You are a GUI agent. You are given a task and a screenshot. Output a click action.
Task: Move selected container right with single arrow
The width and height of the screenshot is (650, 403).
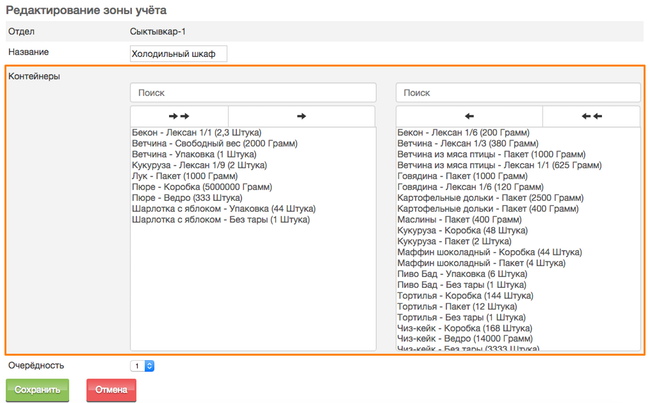[x=301, y=117]
